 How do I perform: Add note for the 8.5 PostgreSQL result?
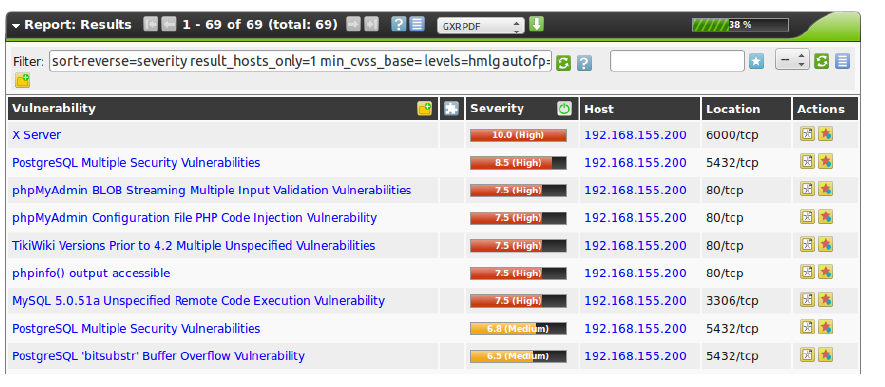coord(808,162)
